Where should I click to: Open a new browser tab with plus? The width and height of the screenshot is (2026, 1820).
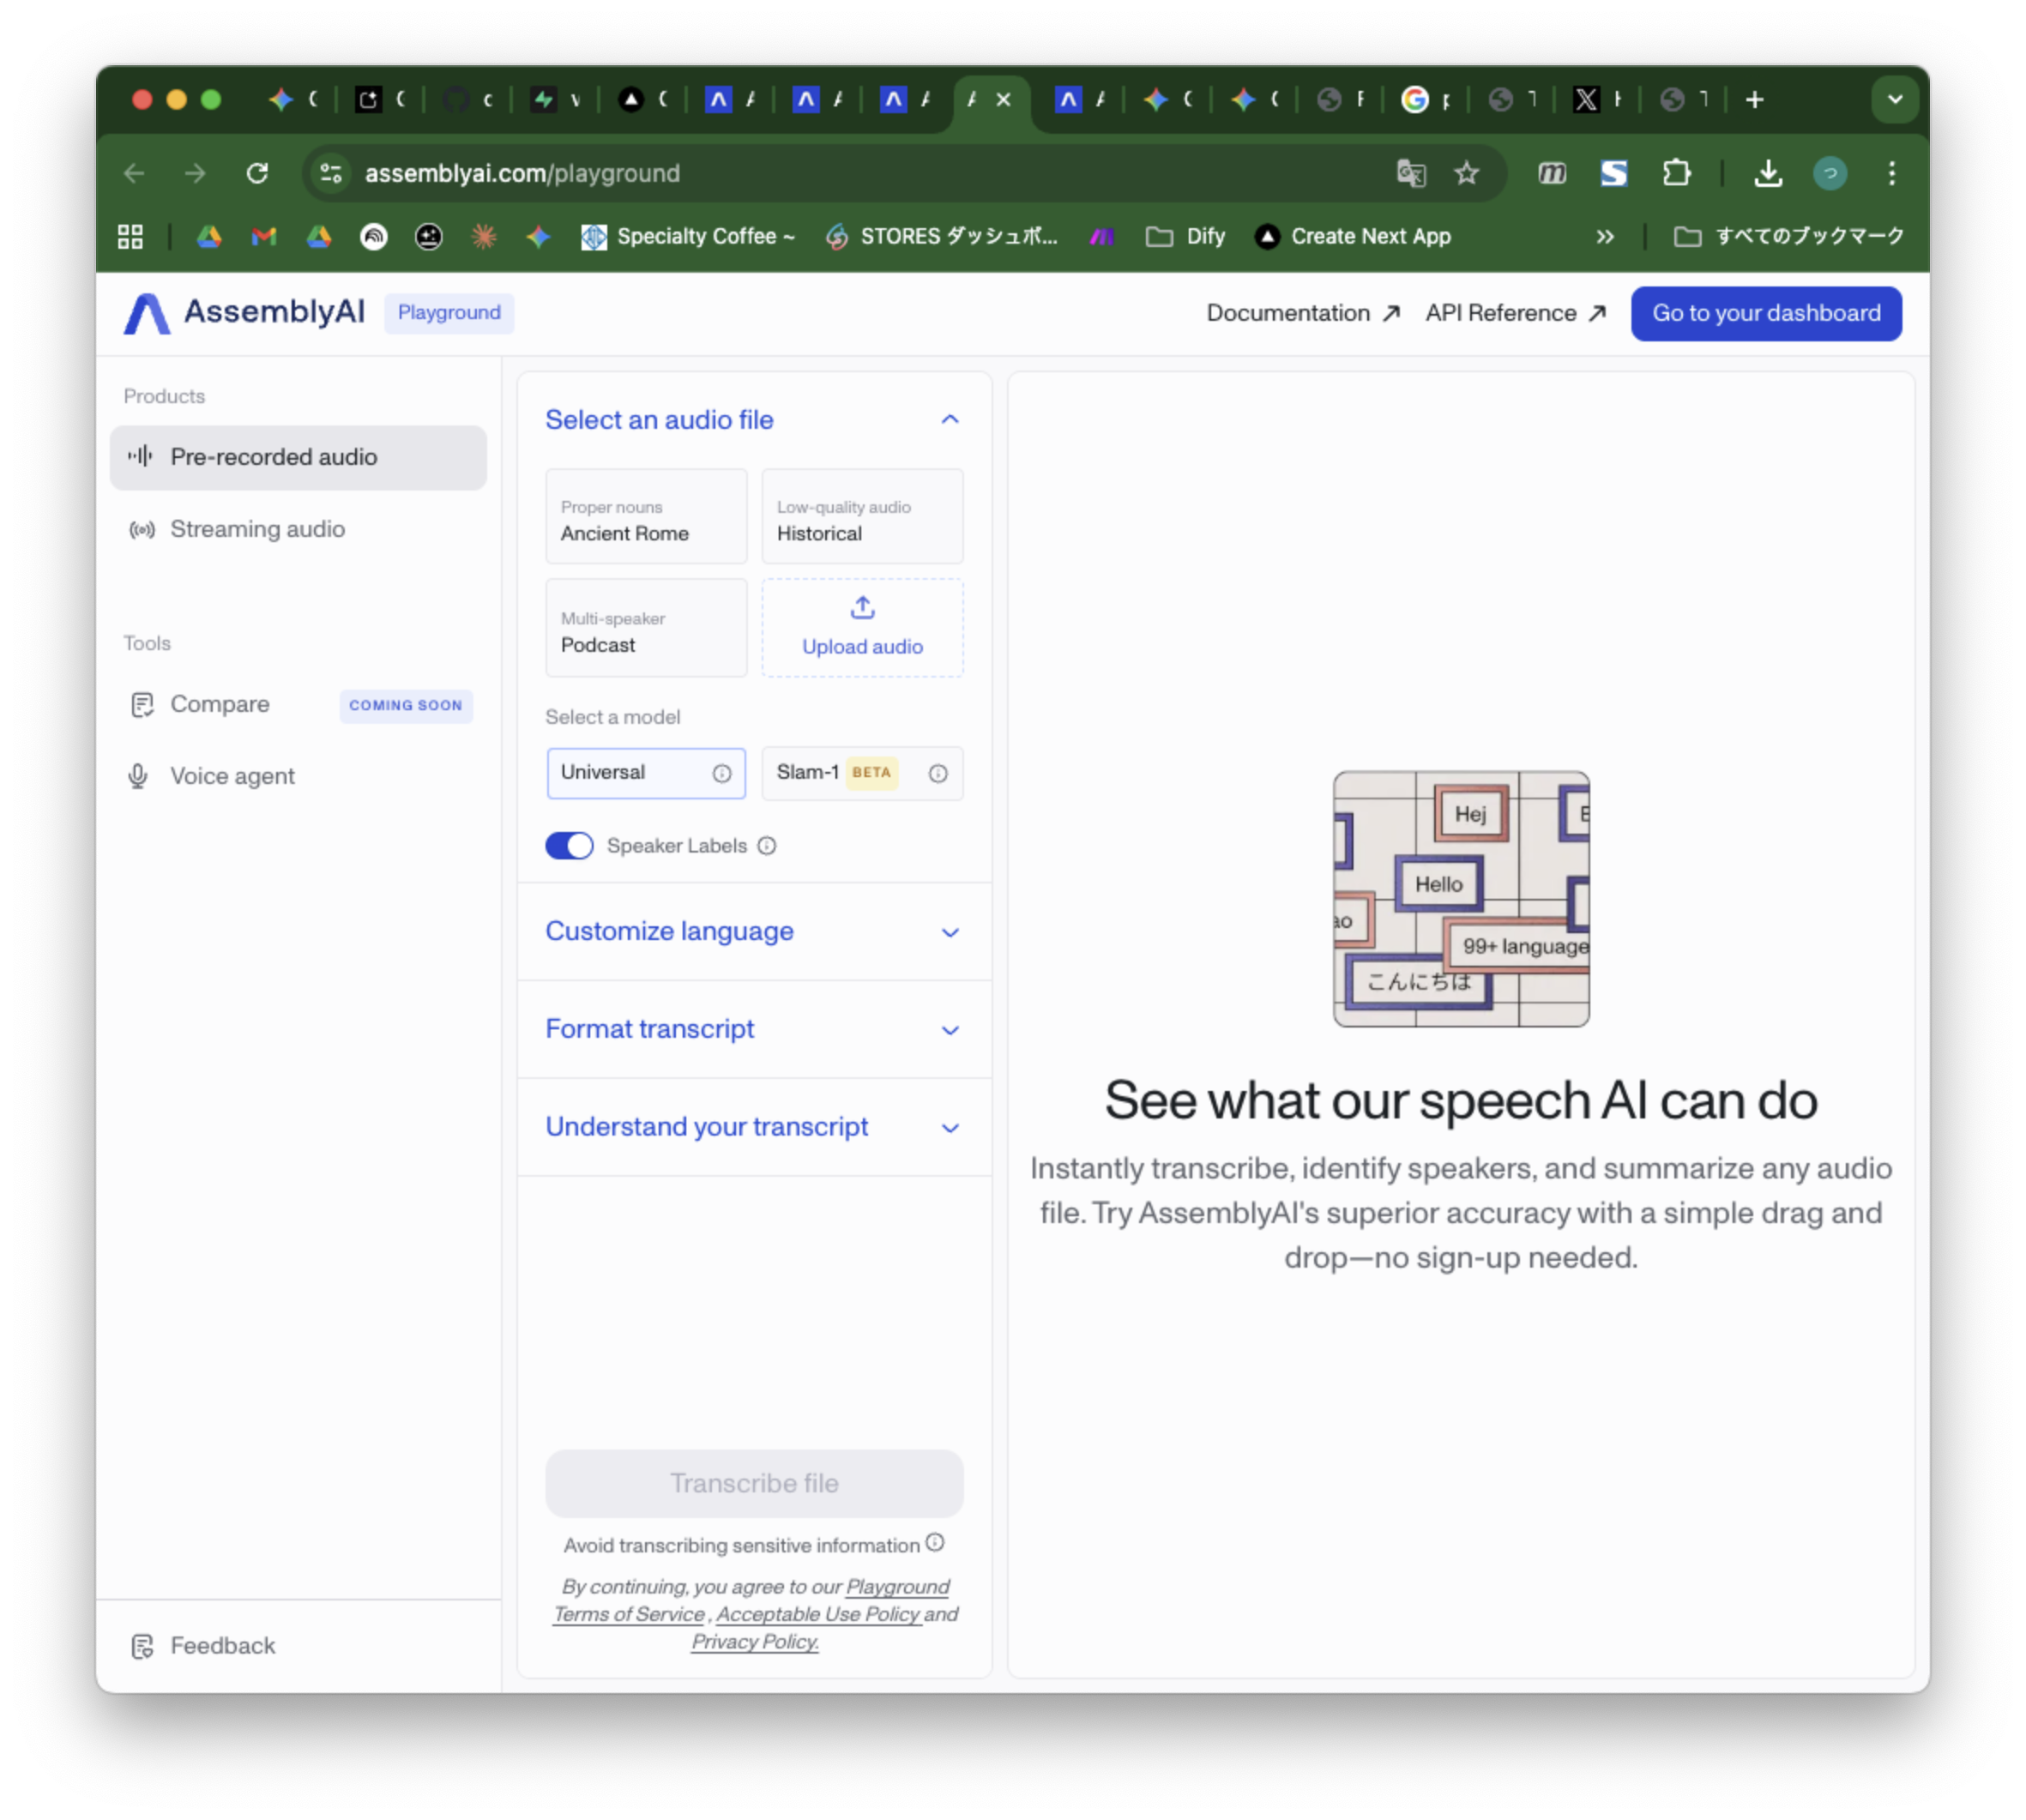1754,99
